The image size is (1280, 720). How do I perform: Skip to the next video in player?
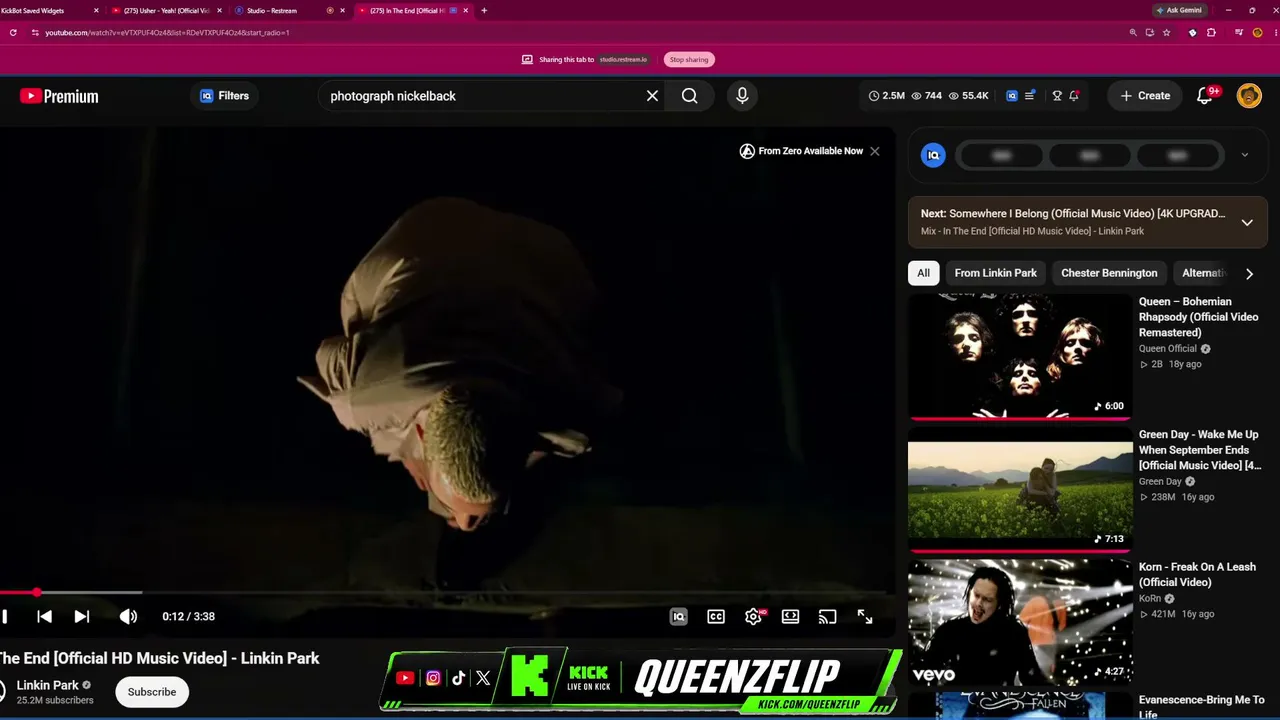(82, 617)
